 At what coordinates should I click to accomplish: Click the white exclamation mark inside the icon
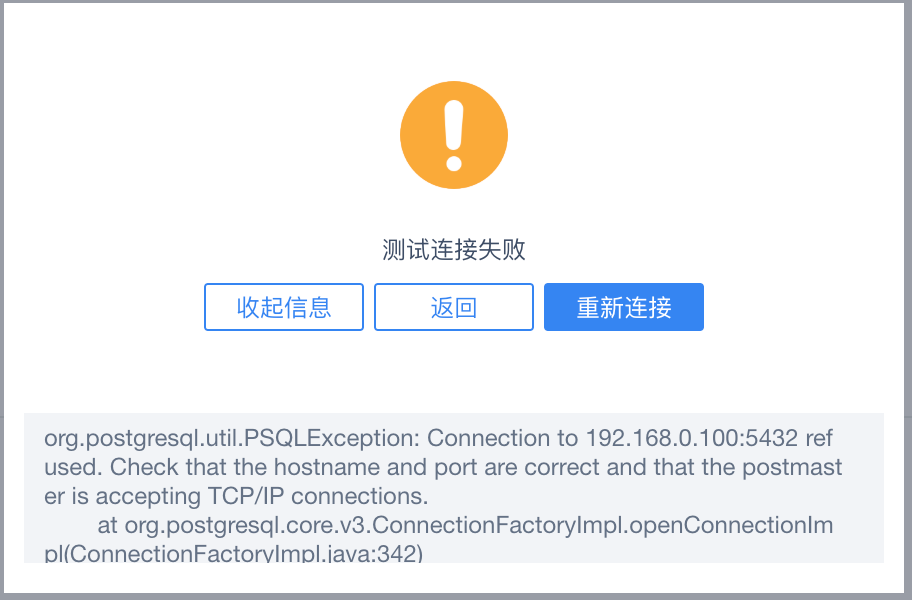tap(454, 135)
